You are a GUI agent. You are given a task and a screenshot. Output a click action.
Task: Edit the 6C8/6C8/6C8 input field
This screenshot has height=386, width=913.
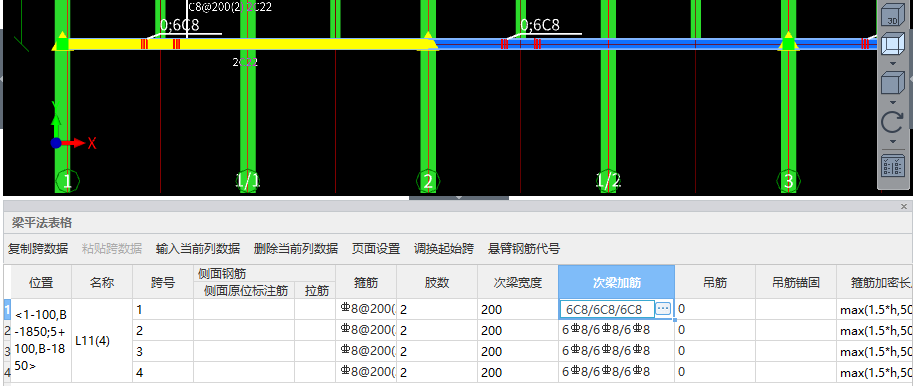pyautogui.click(x=607, y=309)
